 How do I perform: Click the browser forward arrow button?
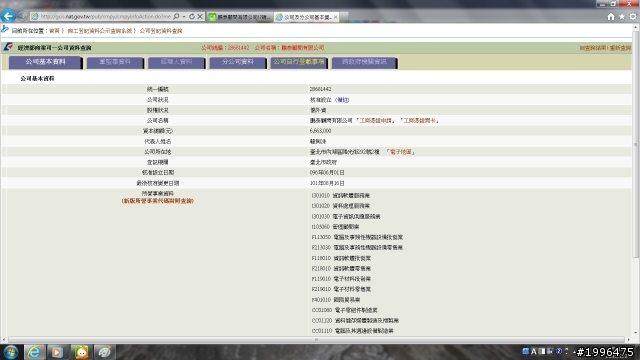[x=22, y=16]
